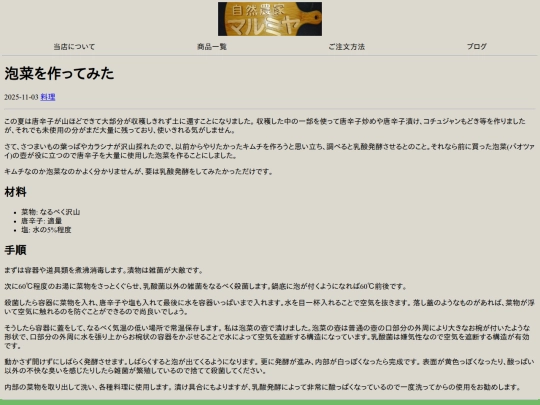Click the paragraph starting この夏は唐辛子が
The image size is (540, 405).
(x=265, y=126)
